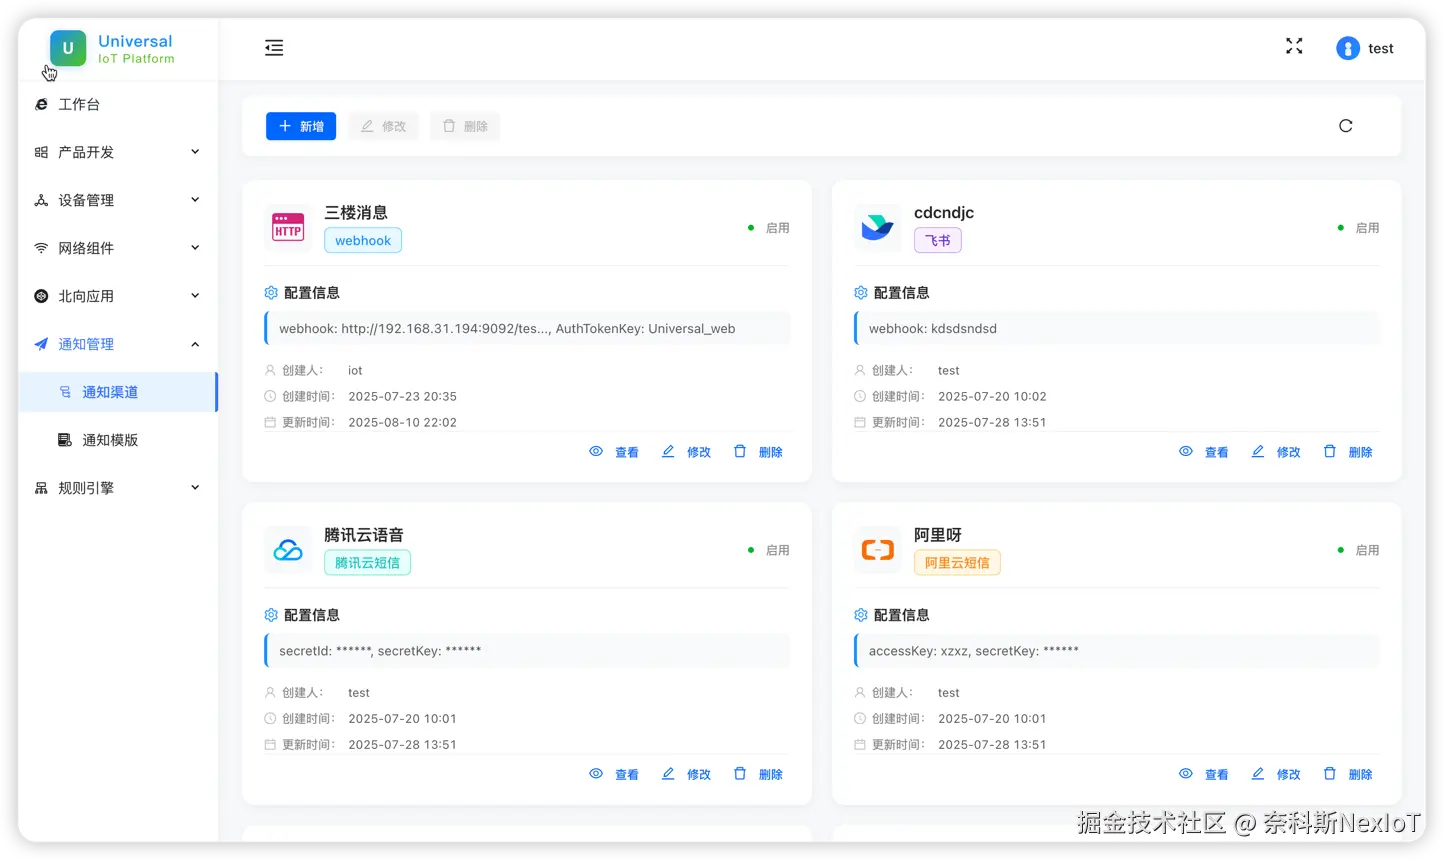Select the Feishu icon on the cdcndjc card
The image size is (1444, 860).
tap(877, 225)
